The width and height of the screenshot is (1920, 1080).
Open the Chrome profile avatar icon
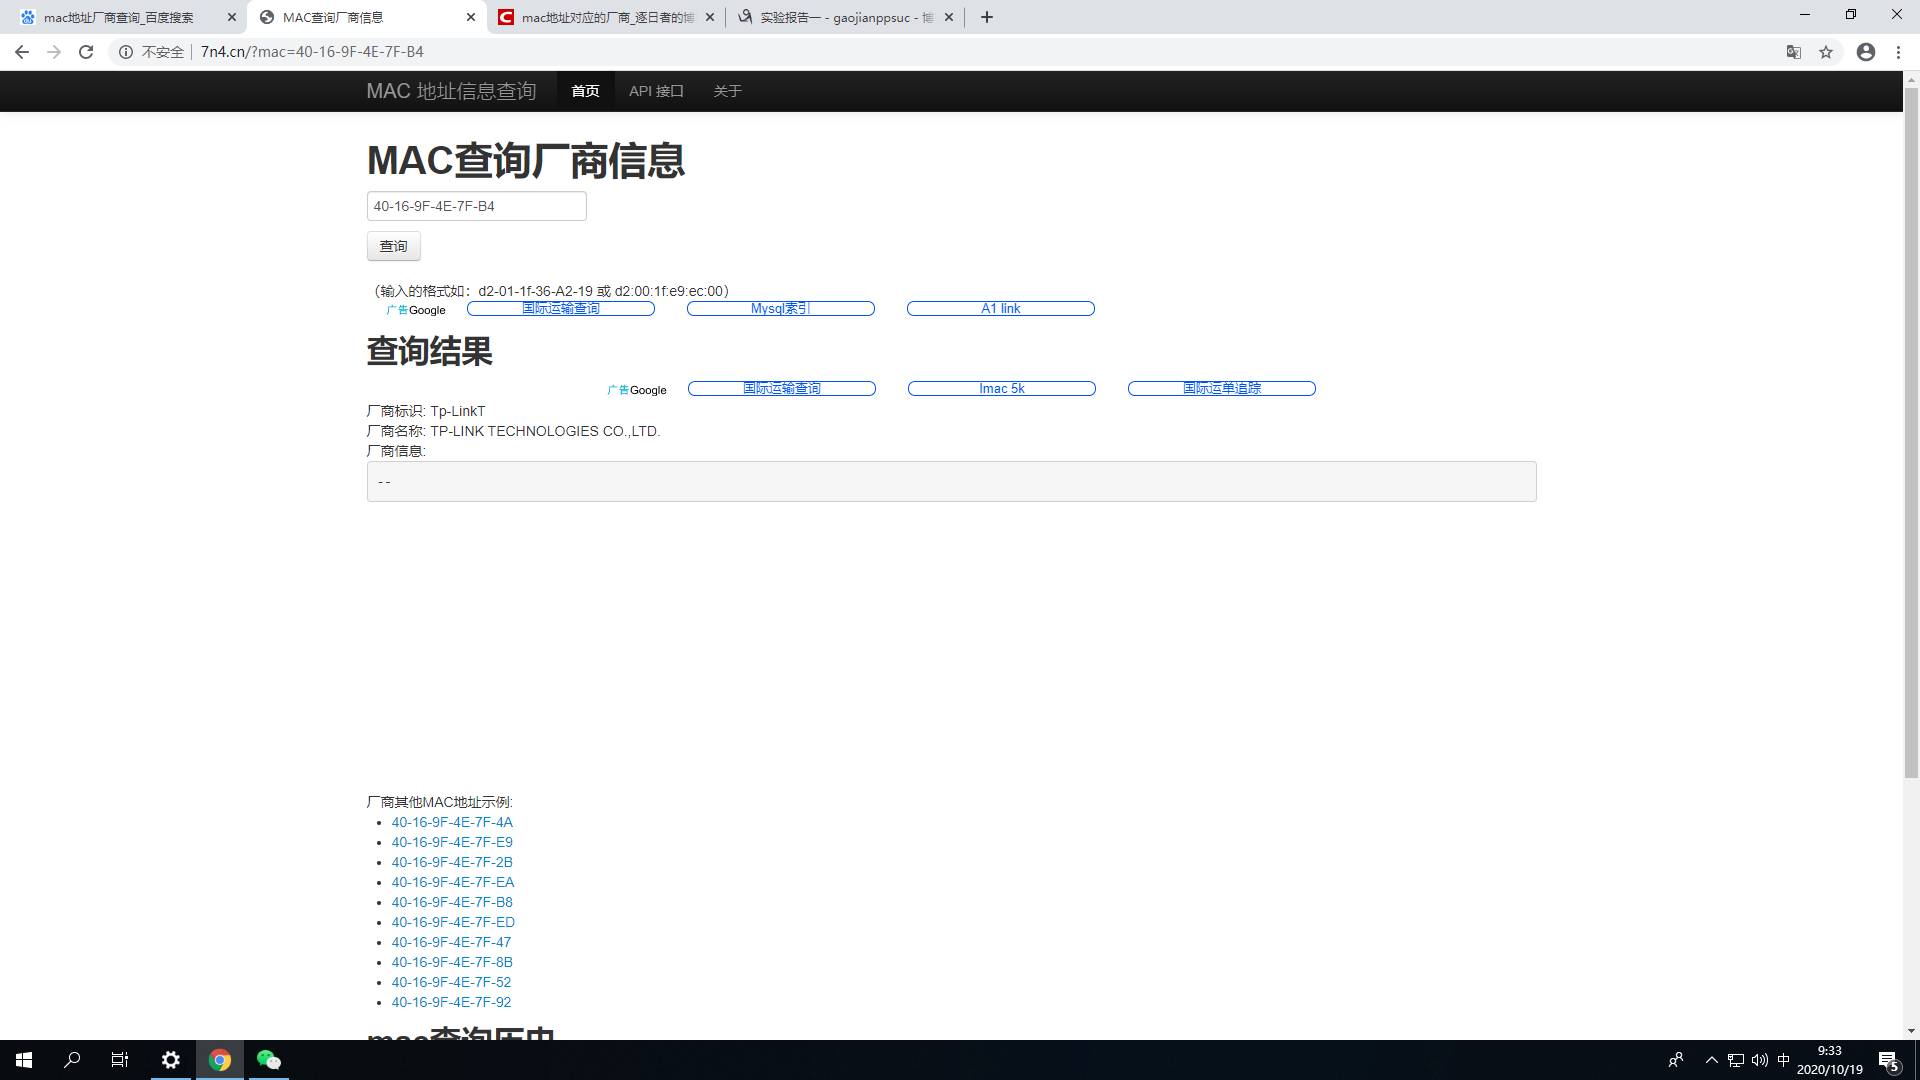[x=1866, y=52]
